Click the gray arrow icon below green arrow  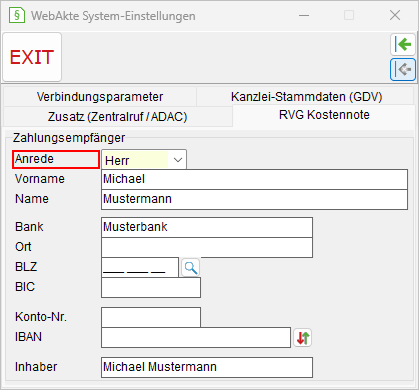(x=403, y=69)
